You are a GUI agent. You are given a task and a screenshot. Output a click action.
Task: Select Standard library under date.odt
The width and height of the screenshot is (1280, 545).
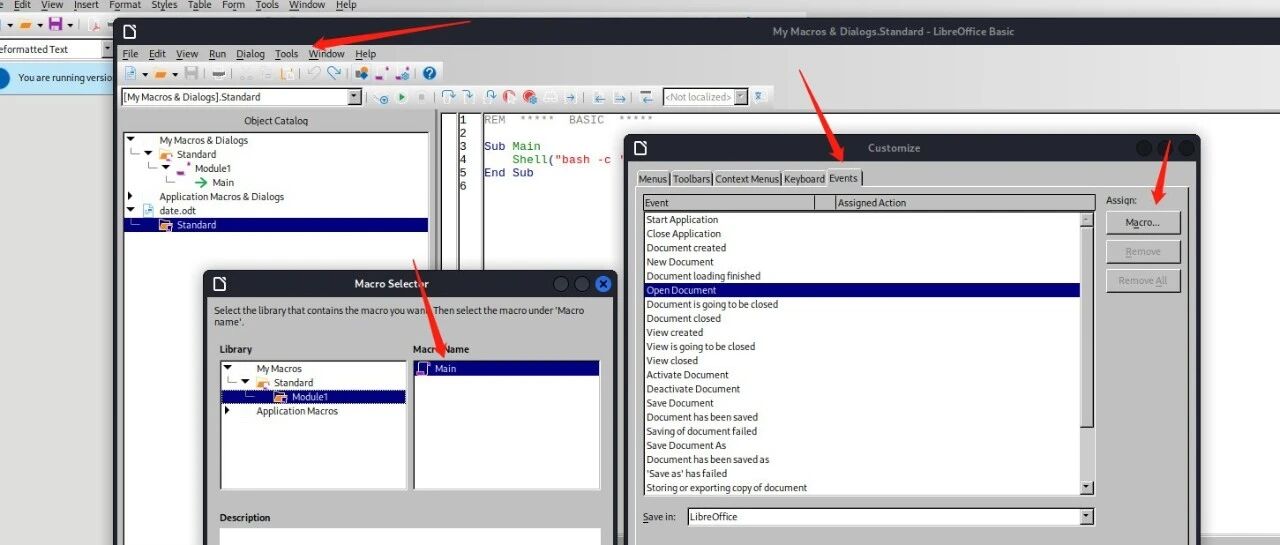196,225
